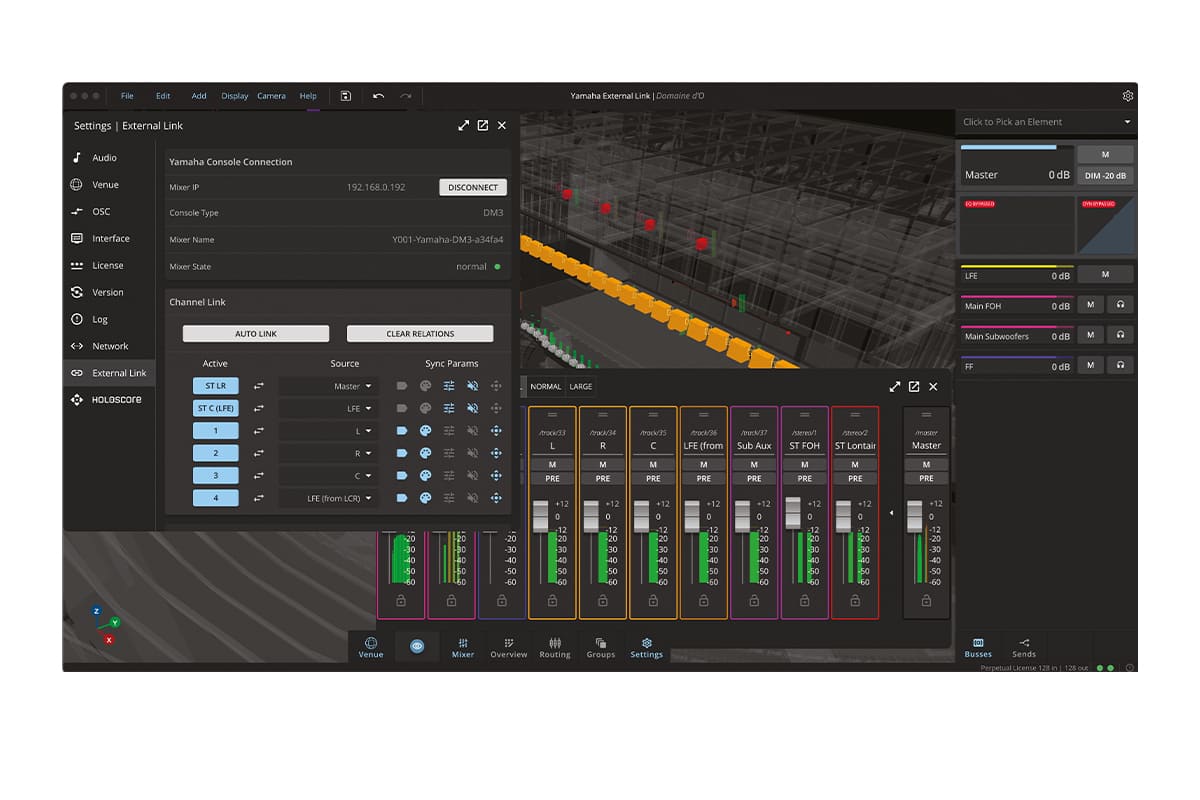
Task: Open the Venue settings globe icon
Action: coord(77,185)
